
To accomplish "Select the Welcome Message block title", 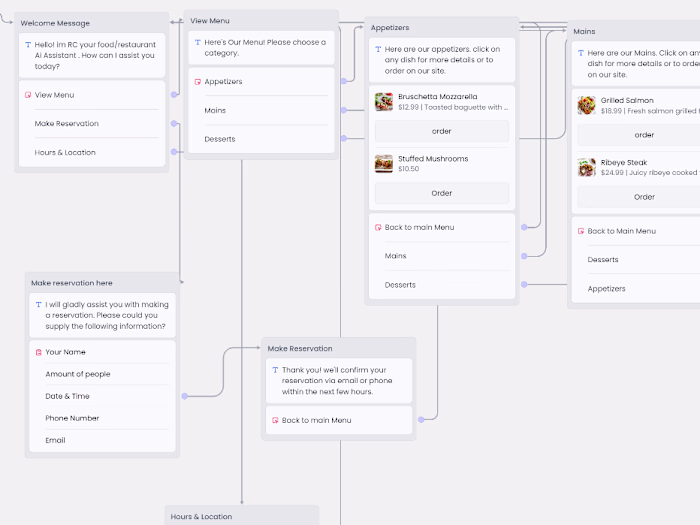I will [55, 23].
